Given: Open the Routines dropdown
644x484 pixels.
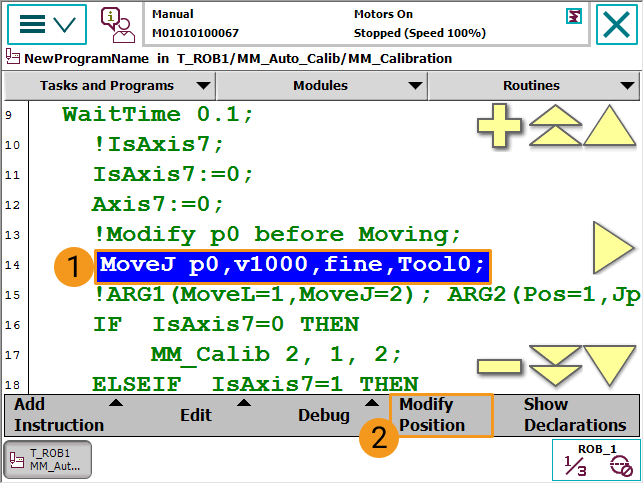Looking at the screenshot, I should 534,86.
